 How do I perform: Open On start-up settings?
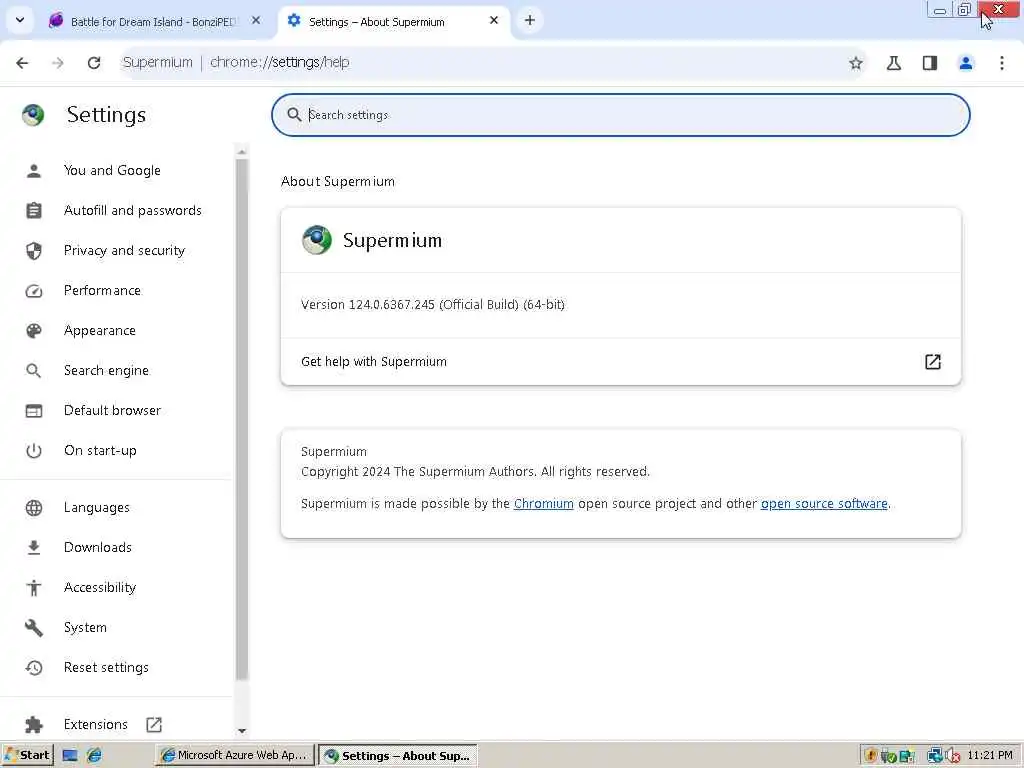[x=100, y=451]
